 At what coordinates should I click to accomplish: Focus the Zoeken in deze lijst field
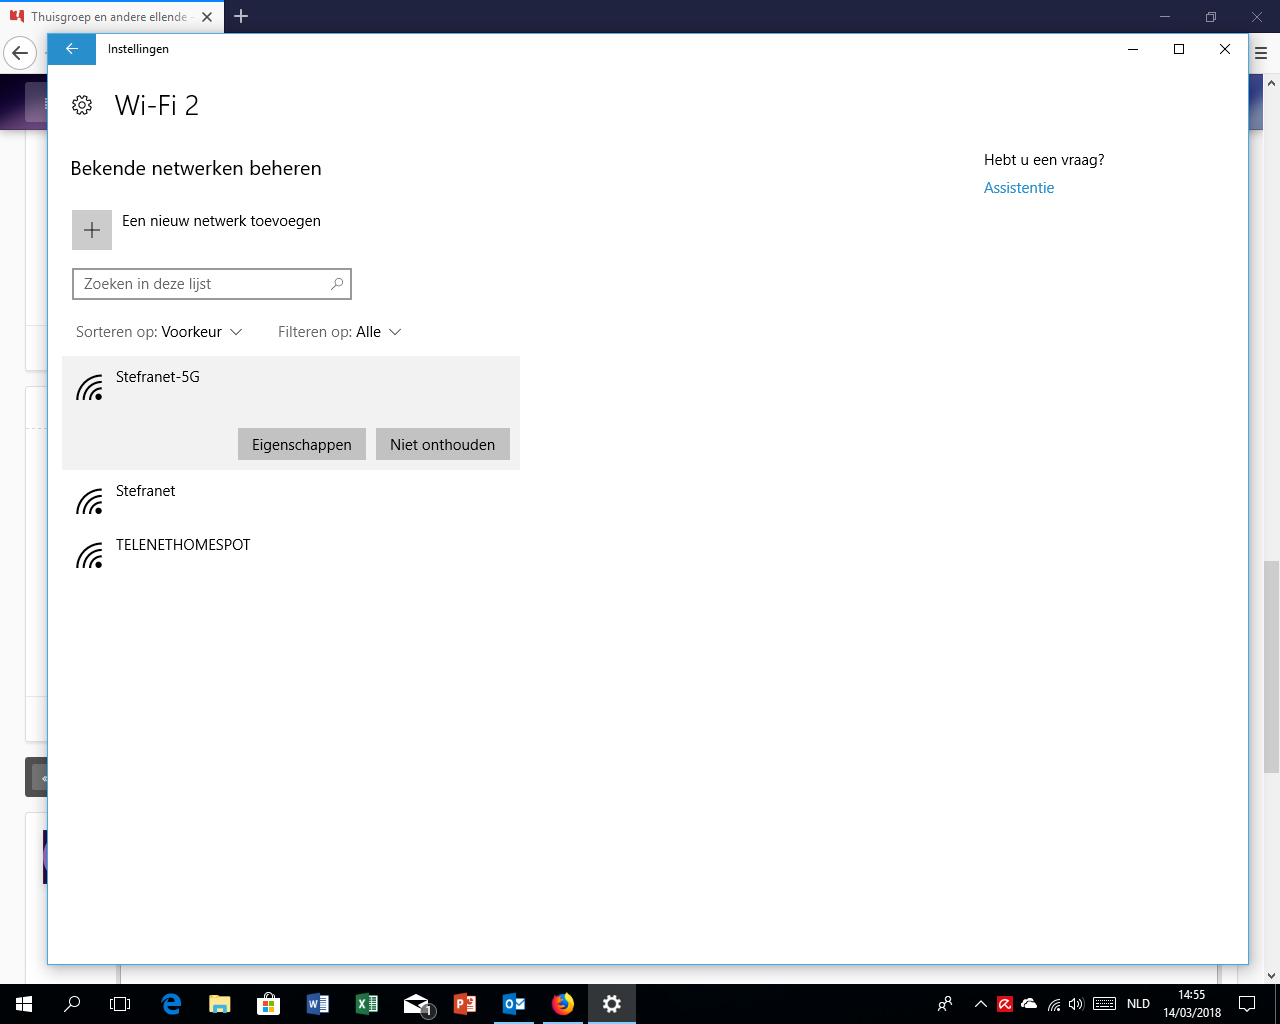[212, 284]
